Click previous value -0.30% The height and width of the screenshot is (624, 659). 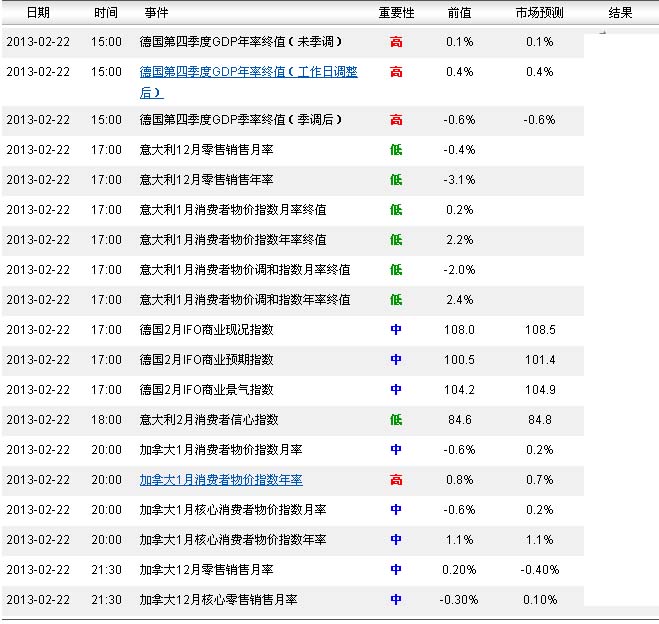pyautogui.click(x=459, y=600)
